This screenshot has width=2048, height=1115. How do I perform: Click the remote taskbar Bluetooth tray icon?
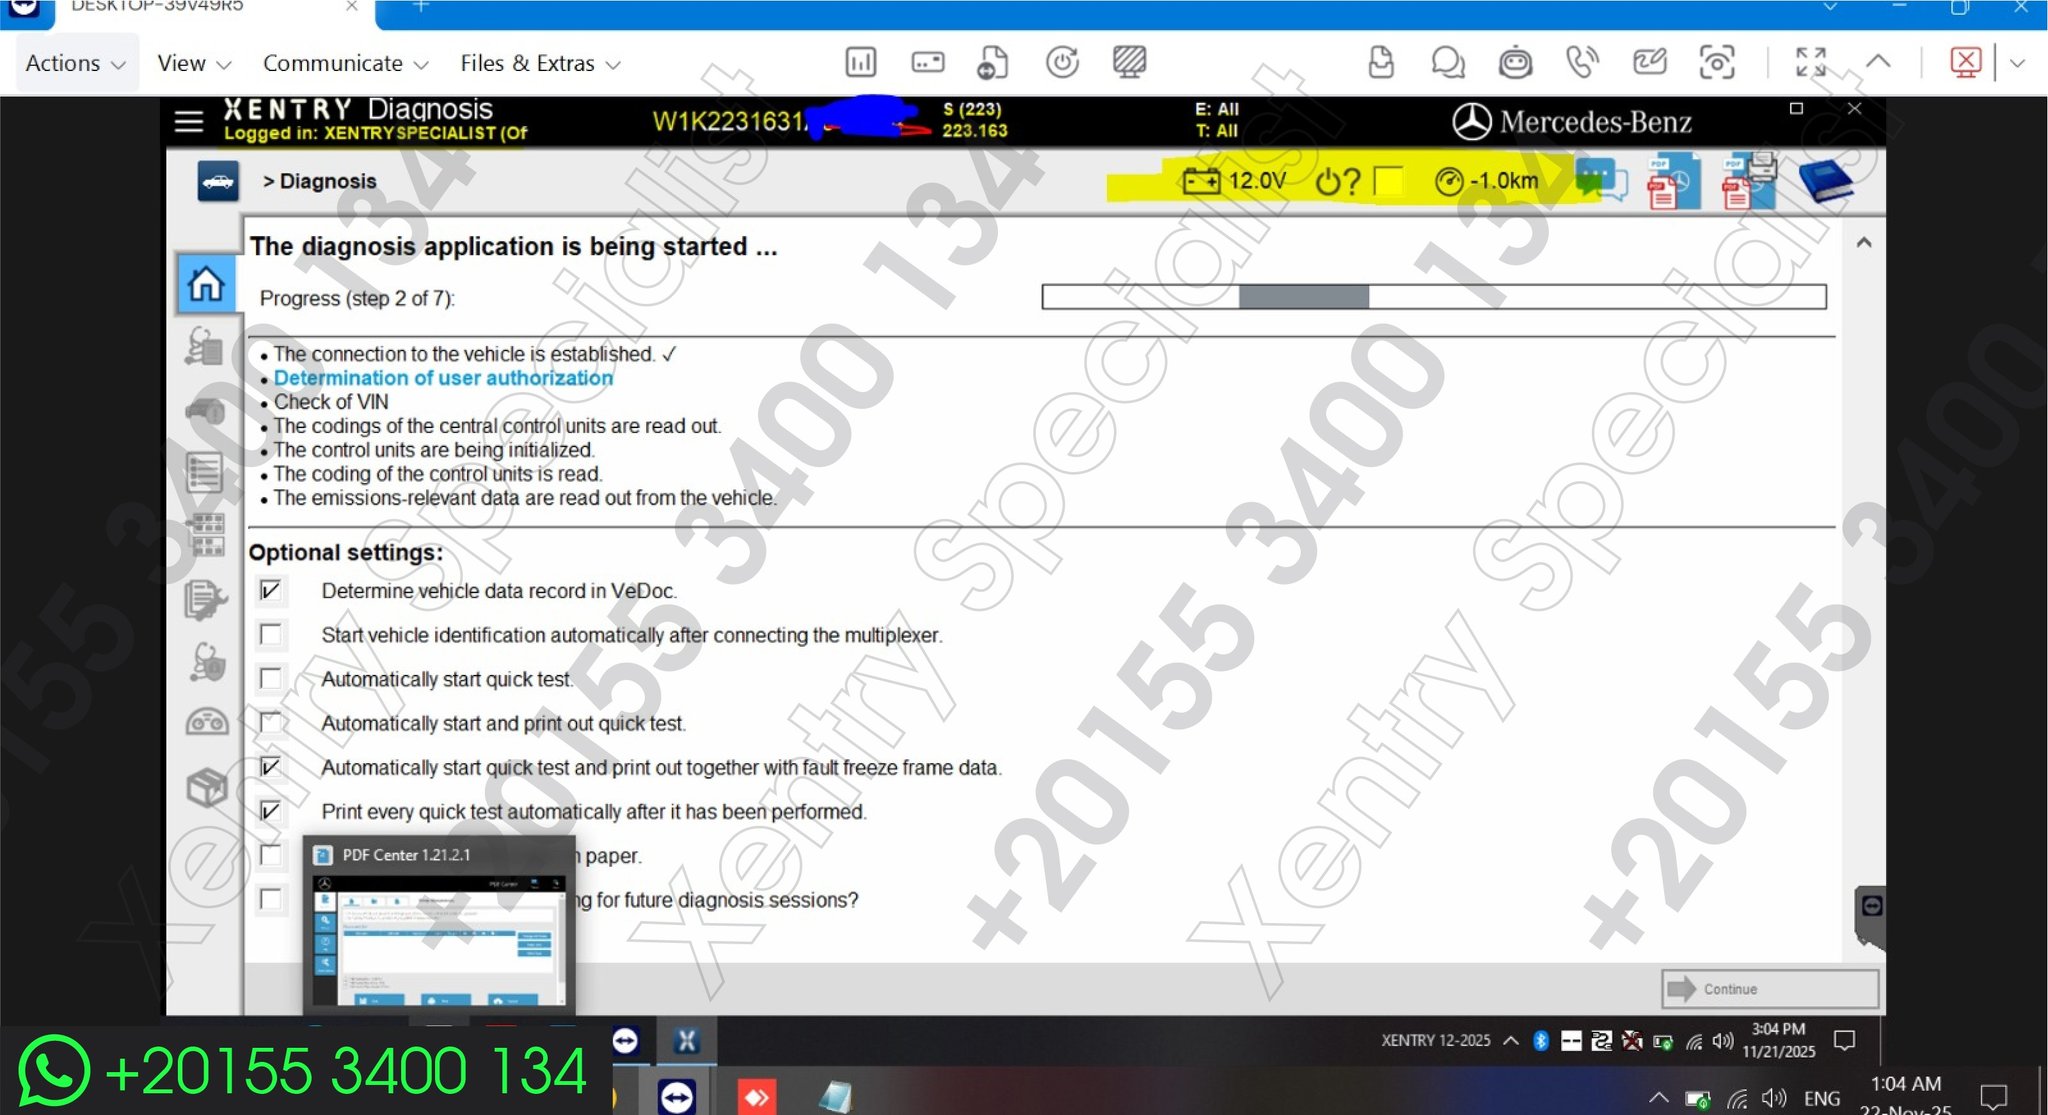click(1540, 1041)
